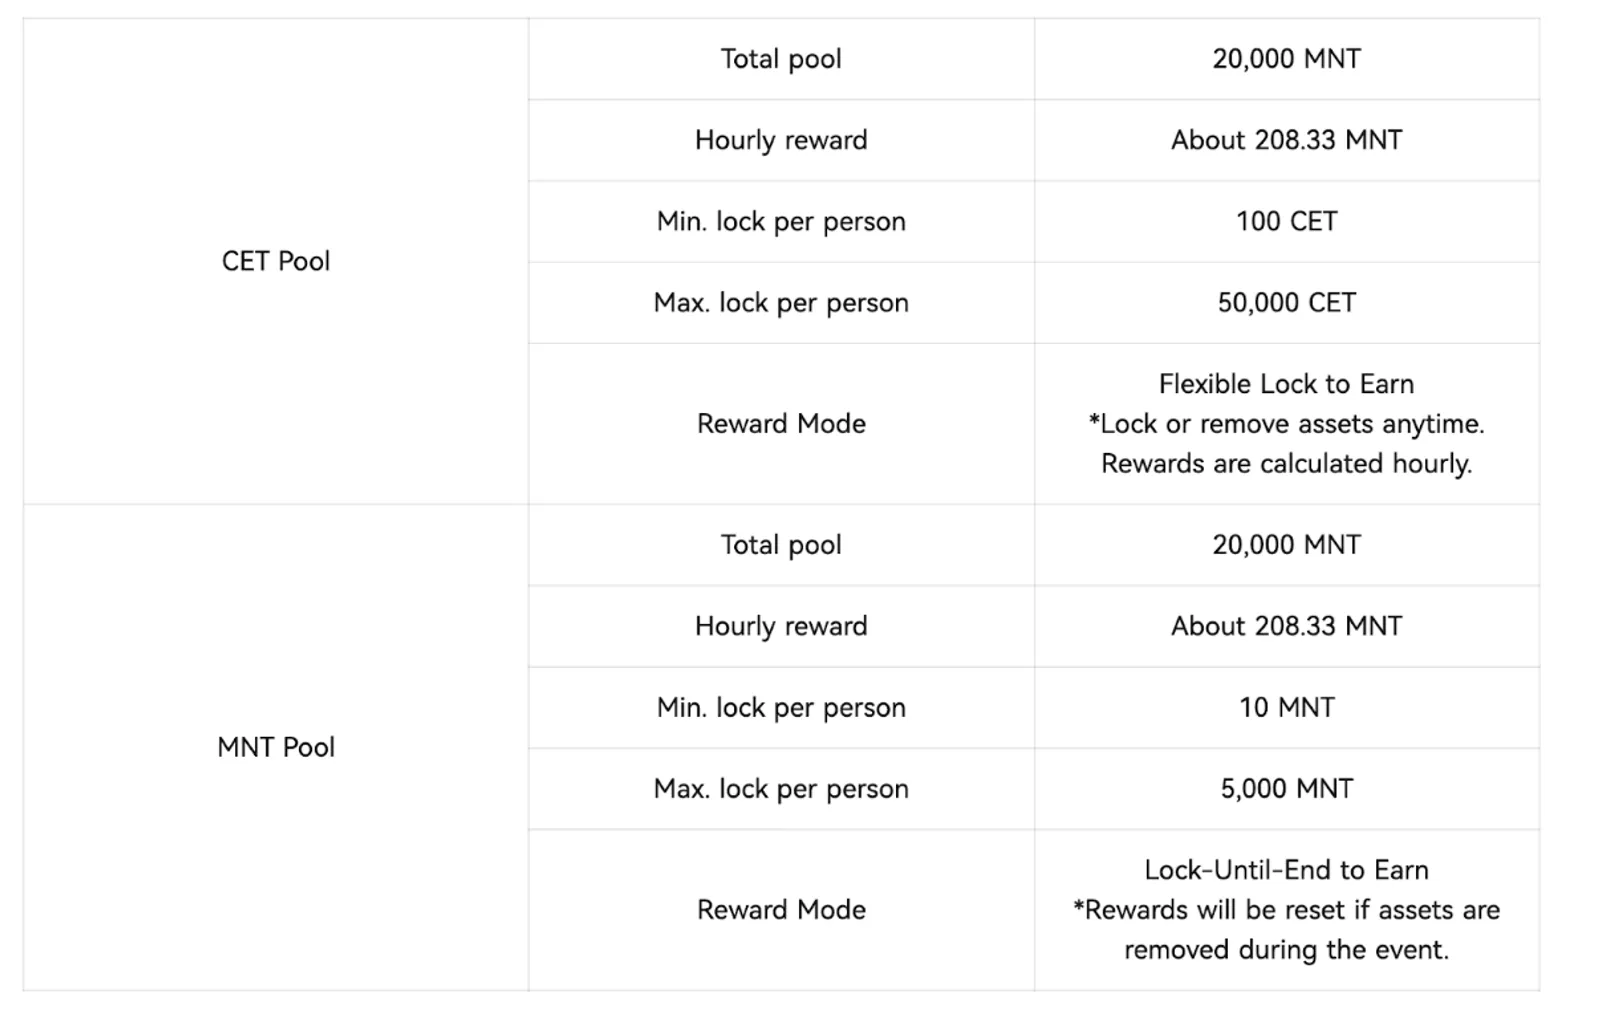
Task: Click MNT Pool's Hourly reward label
Action: [x=781, y=626]
